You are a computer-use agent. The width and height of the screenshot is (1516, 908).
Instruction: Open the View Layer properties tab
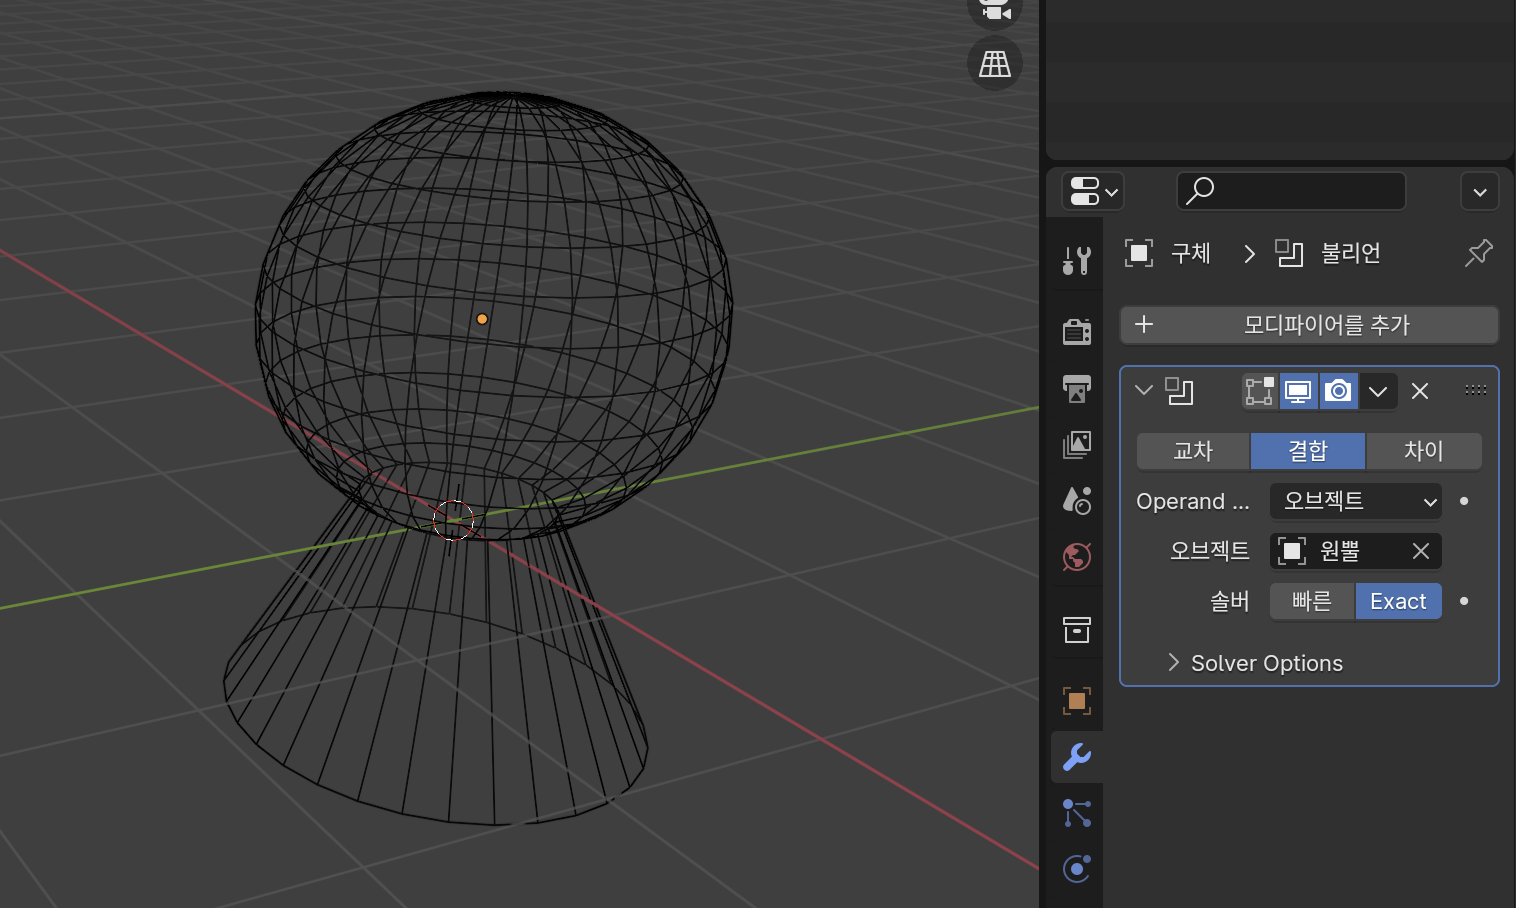(x=1077, y=444)
